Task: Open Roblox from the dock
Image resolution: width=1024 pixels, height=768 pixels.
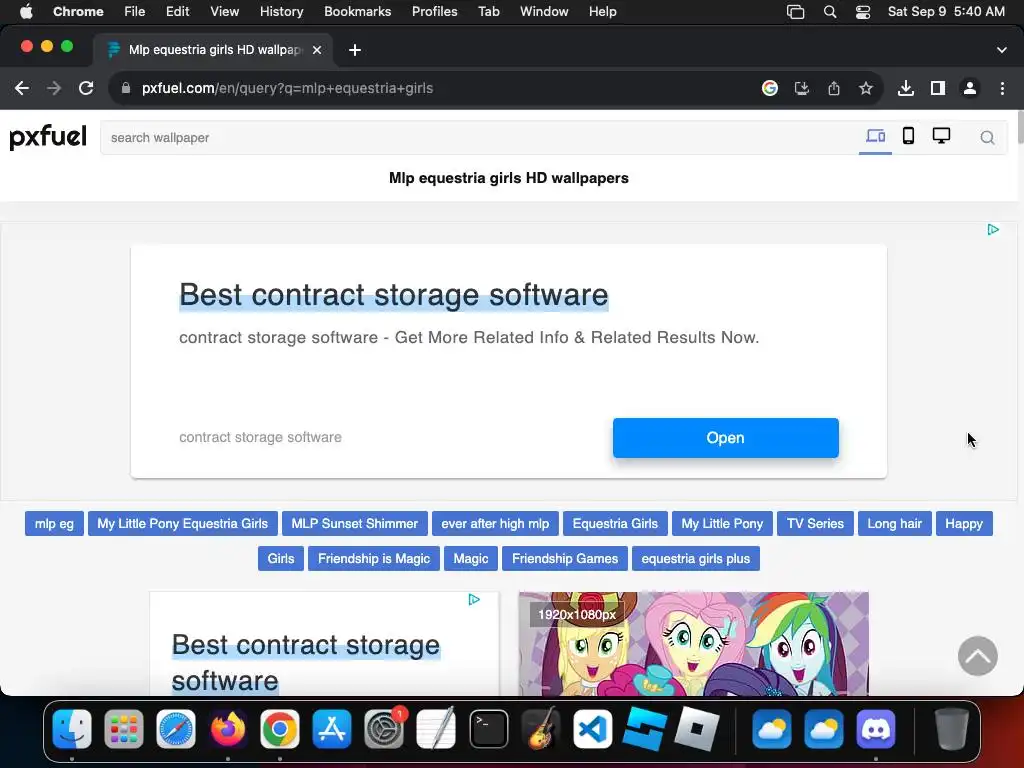Action: [x=697, y=729]
